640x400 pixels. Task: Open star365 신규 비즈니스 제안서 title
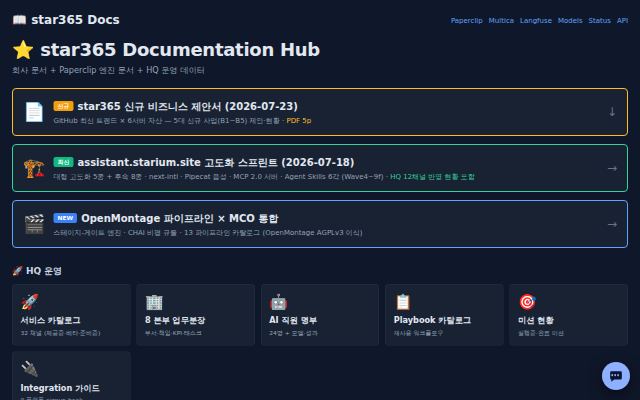tap(187, 106)
